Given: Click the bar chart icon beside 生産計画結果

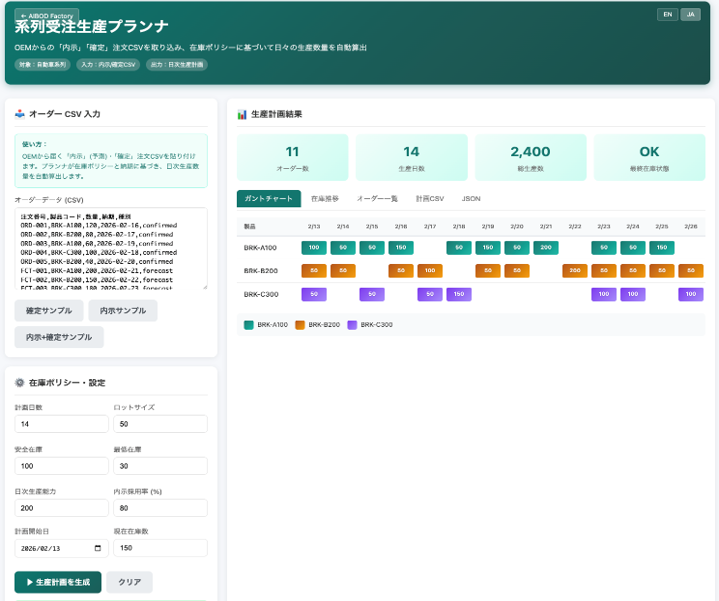Looking at the screenshot, I should pos(242,114).
